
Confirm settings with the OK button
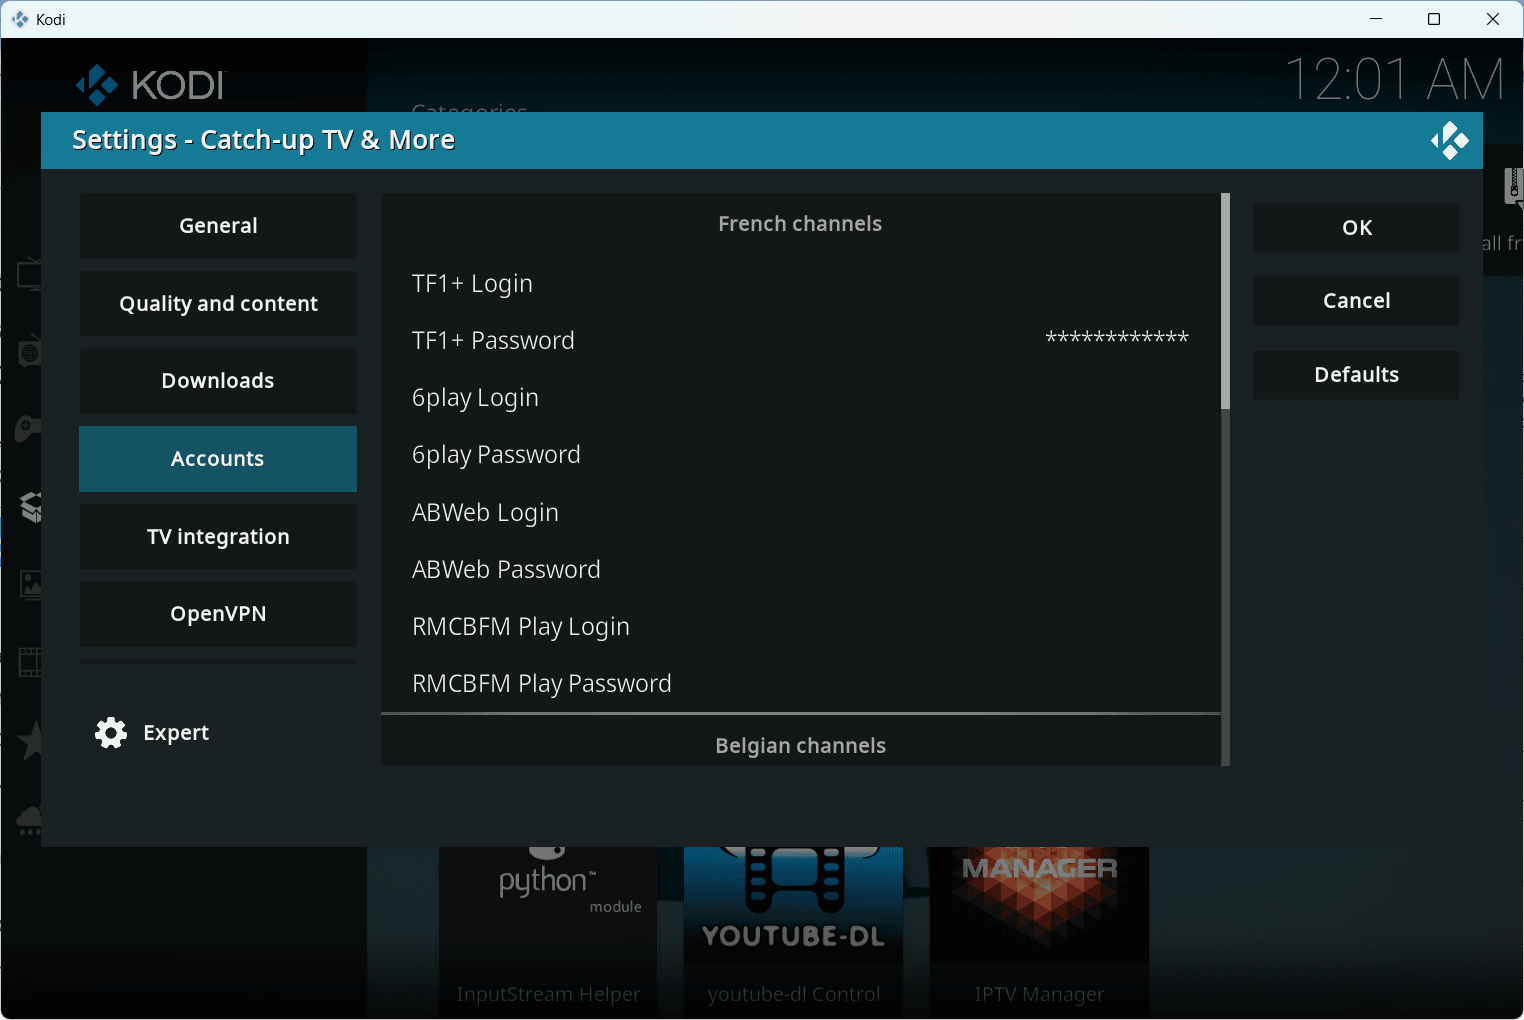1356,228
